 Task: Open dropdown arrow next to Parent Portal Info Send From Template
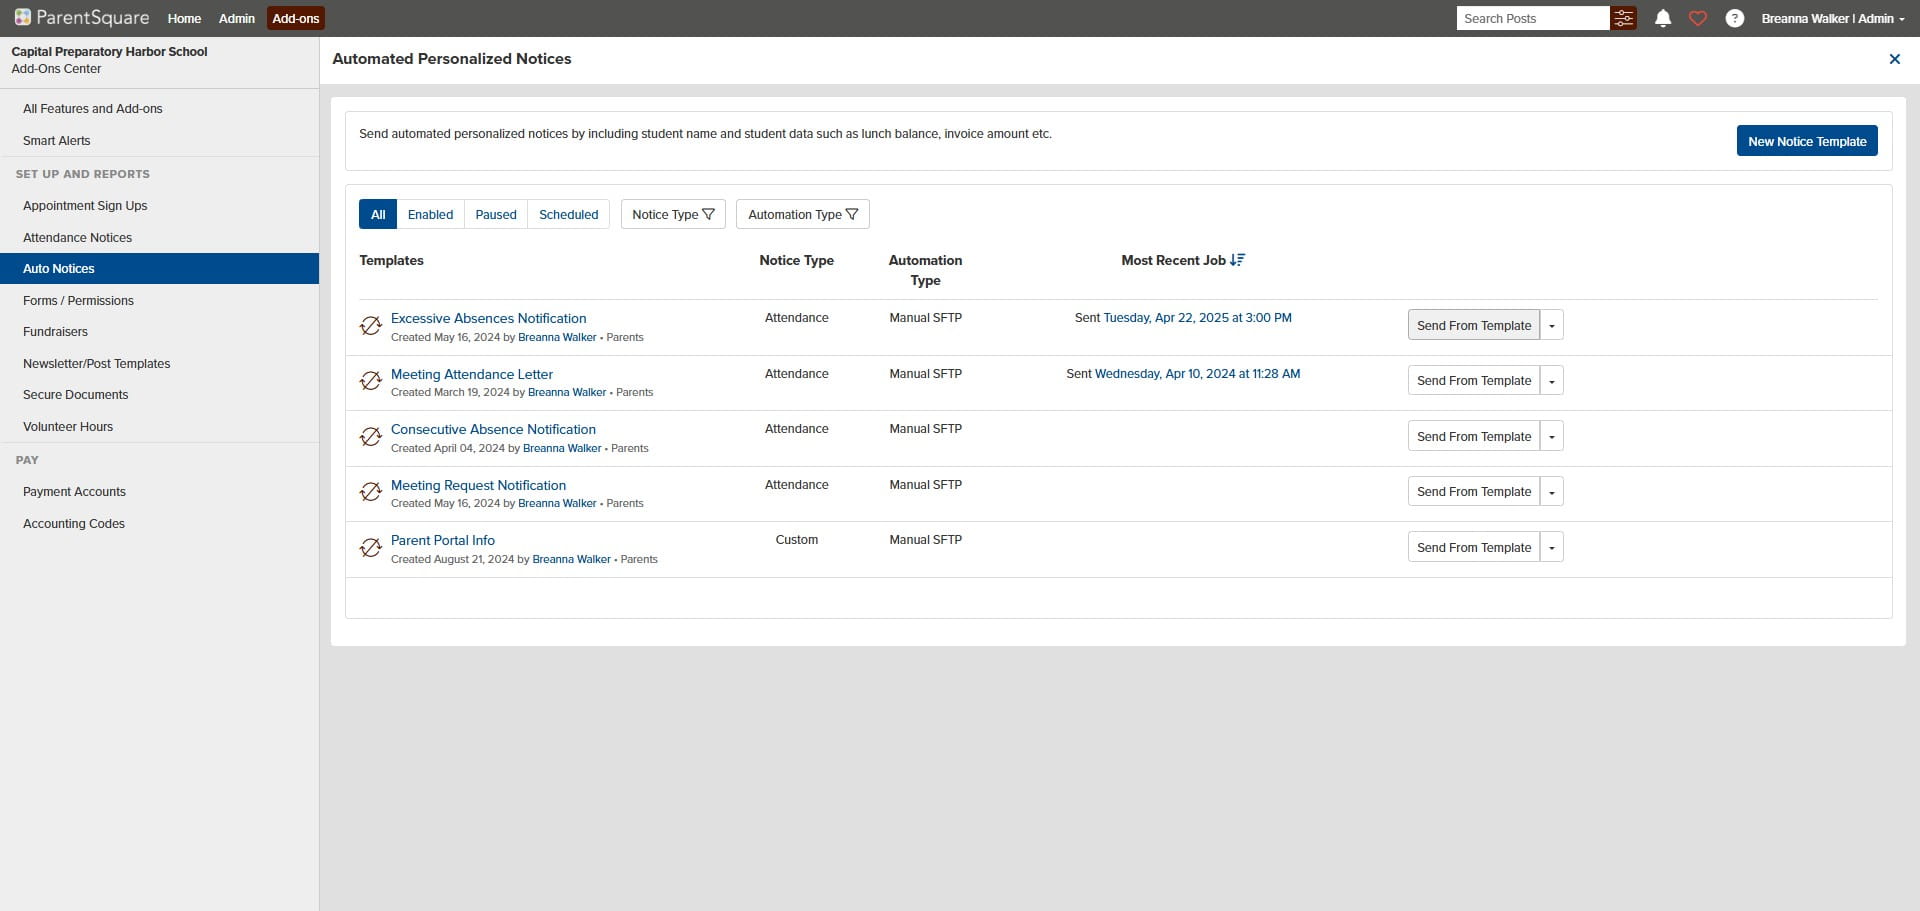(1552, 547)
